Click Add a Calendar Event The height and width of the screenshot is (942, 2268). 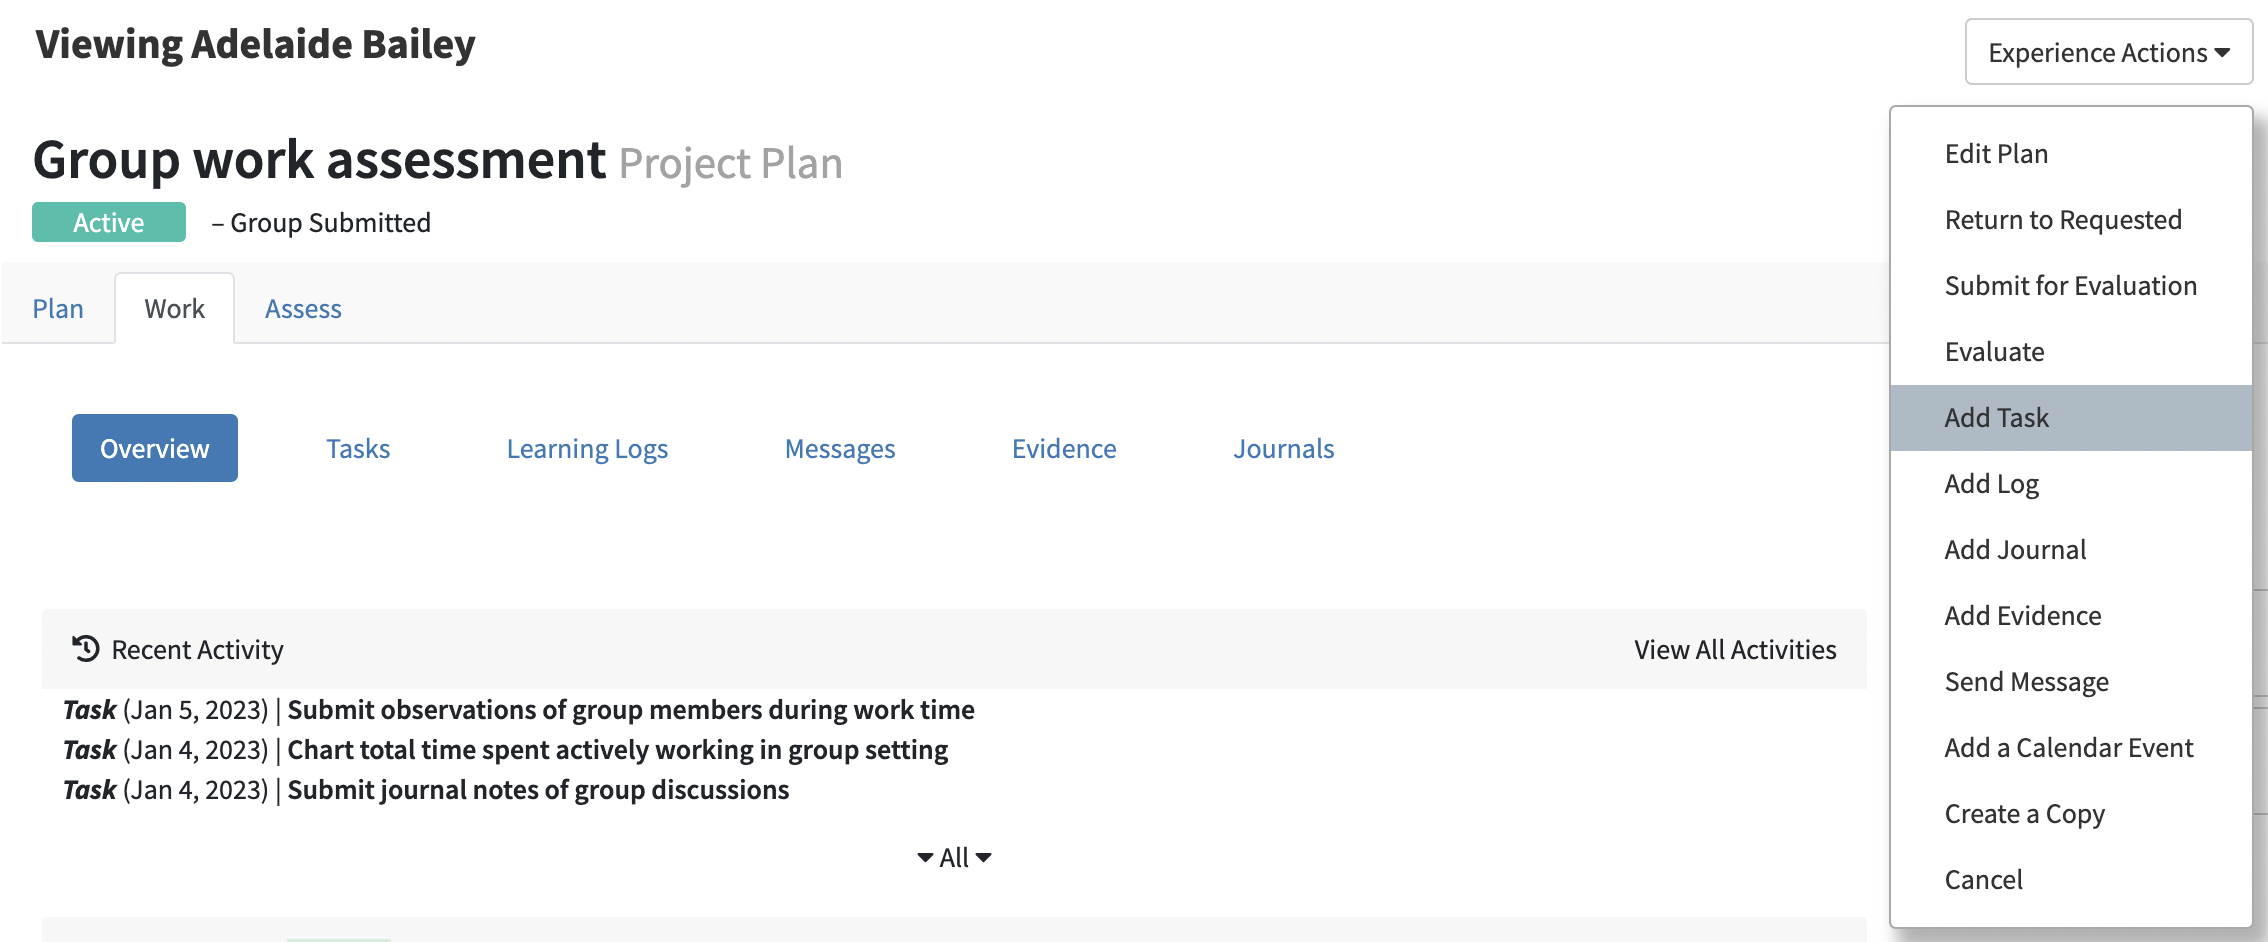2068,748
